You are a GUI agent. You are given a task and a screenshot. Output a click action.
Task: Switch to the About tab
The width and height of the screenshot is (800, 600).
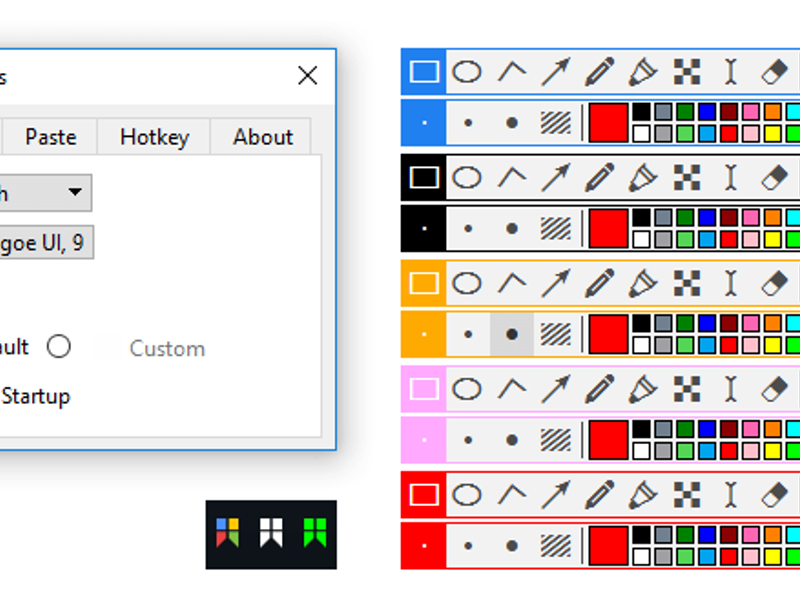[x=263, y=137]
